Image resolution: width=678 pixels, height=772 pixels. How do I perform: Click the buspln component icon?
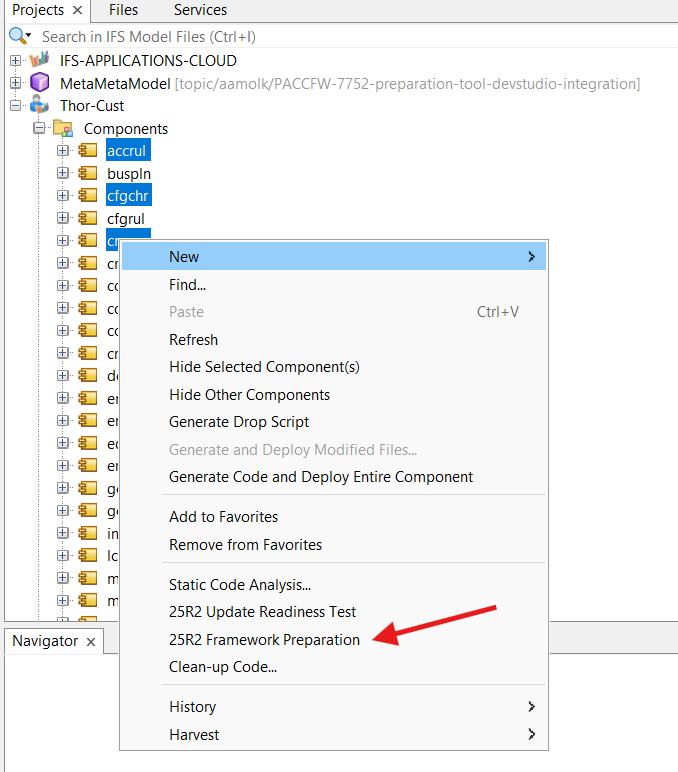pos(88,174)
